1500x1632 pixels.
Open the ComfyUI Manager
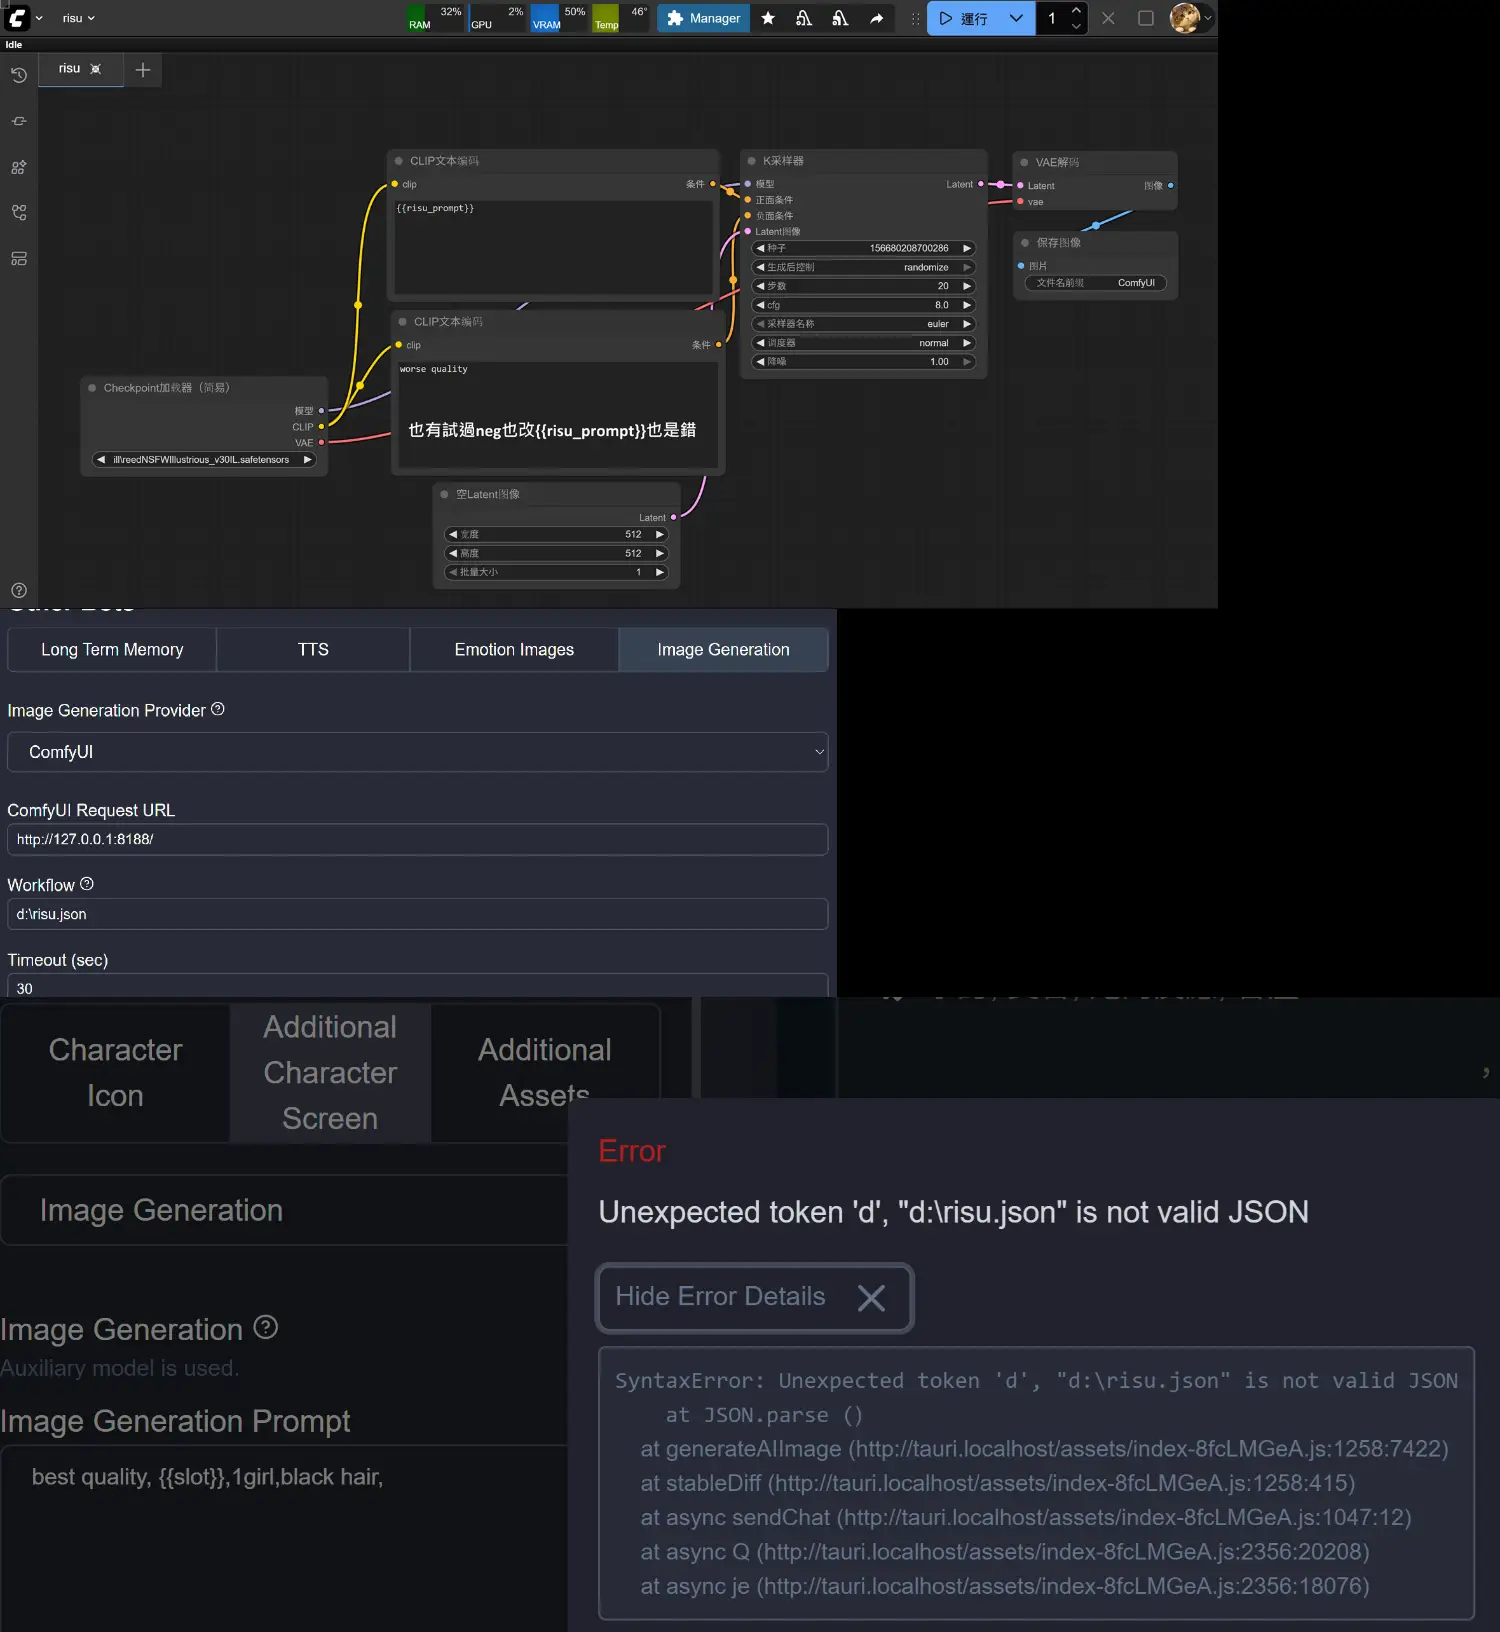tap(704, 18)
